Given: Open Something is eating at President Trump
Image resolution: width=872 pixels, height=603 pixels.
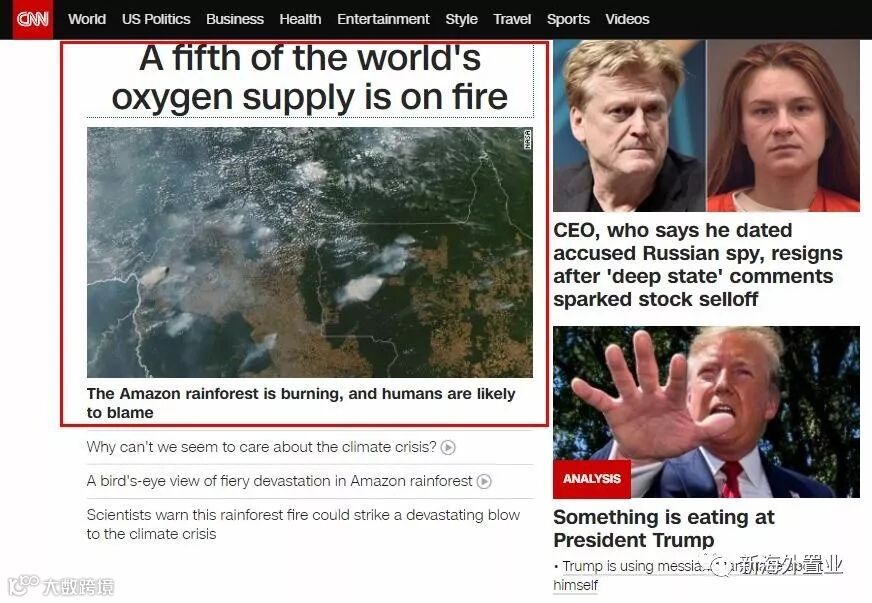Looking at the screenshot, I should pos(663,528).
